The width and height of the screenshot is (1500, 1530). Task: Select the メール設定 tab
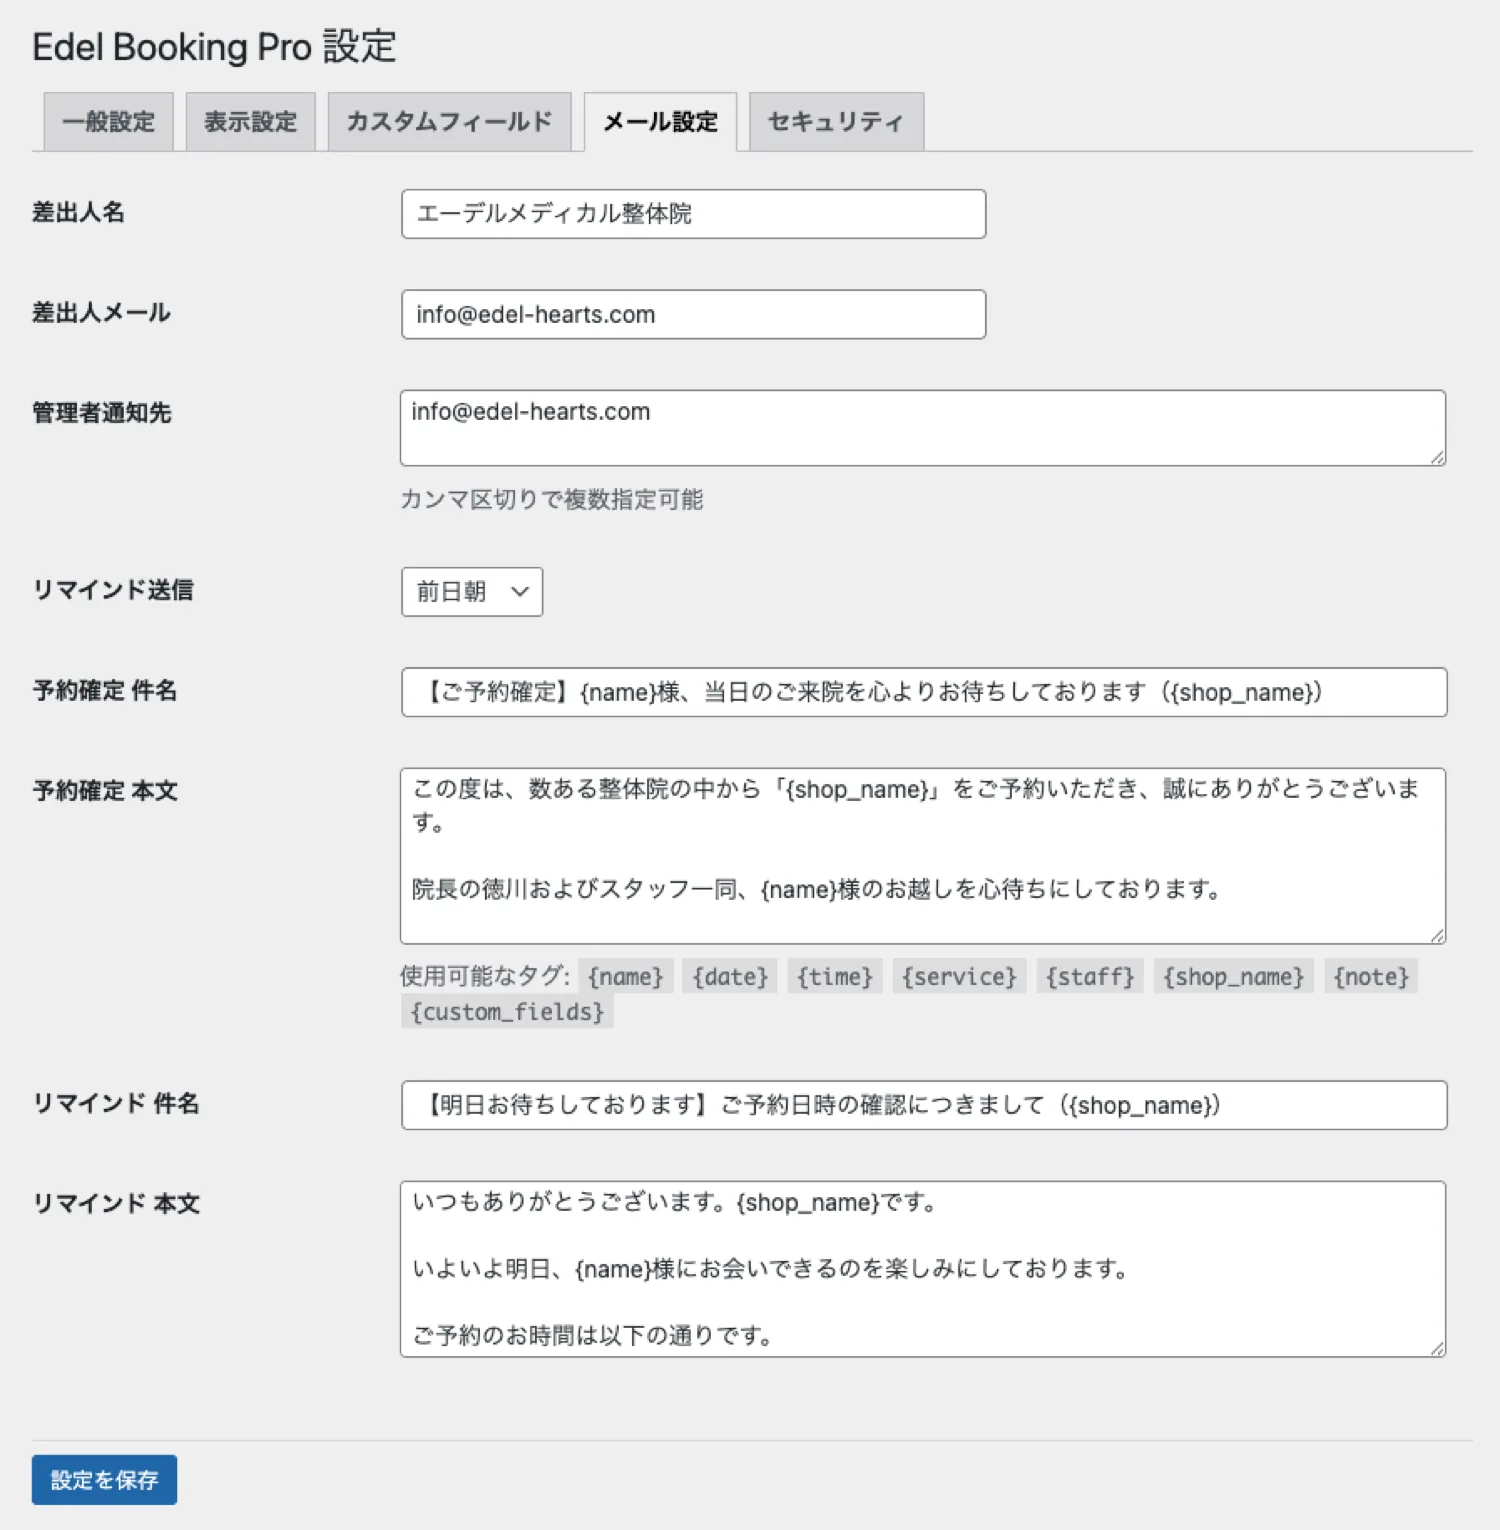coord(659,121)
